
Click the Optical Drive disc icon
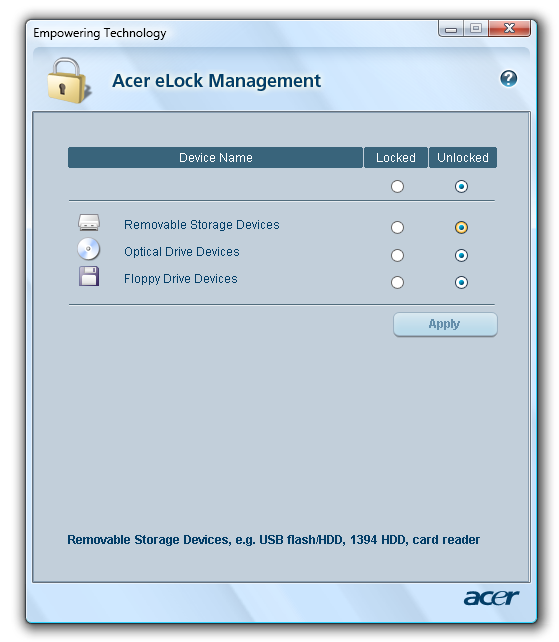click(88, 249)
